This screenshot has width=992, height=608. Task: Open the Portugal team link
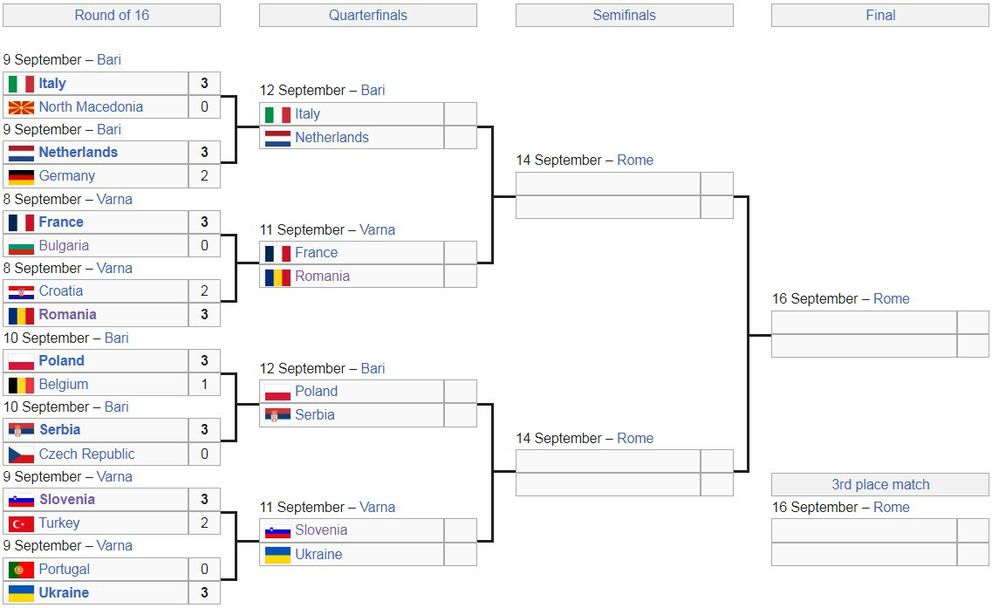(64, 569)
